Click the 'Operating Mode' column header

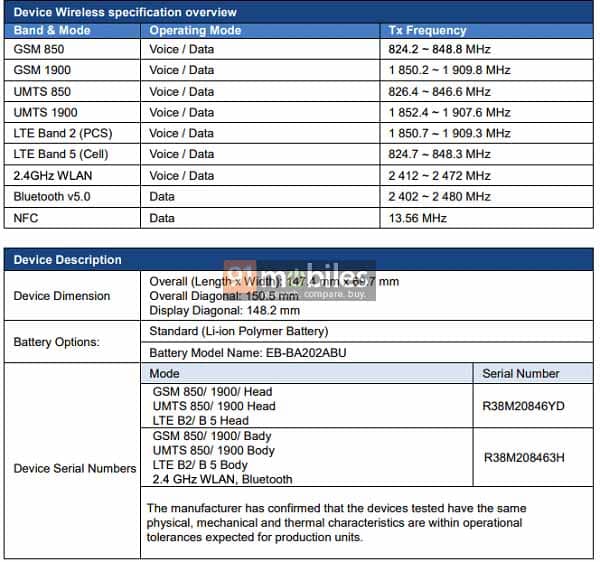click(195, 30)
